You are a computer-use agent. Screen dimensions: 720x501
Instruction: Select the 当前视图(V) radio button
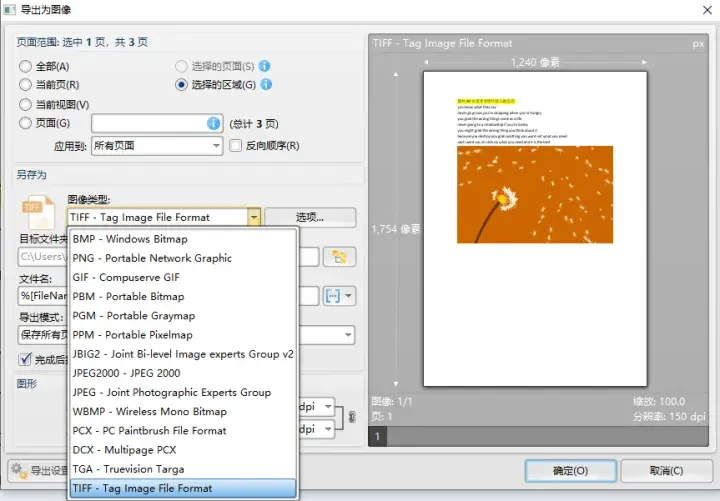tap(25, 105)
